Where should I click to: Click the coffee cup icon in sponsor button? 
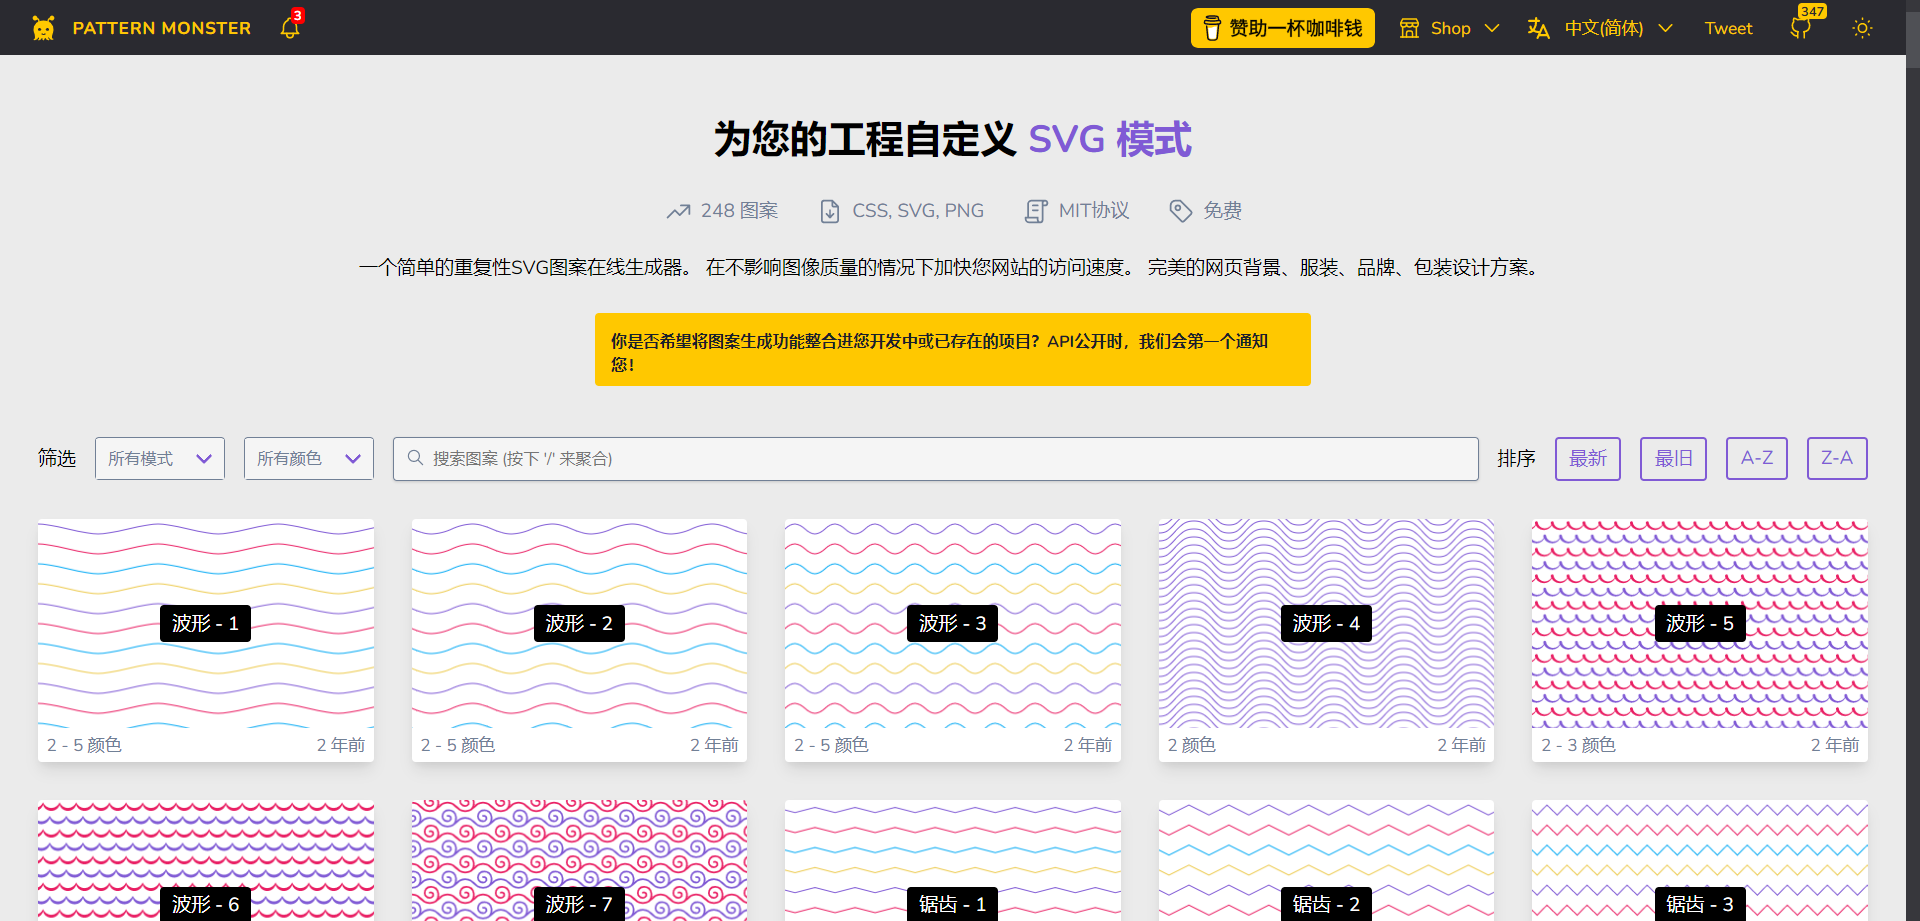[x=1212, y=28]
